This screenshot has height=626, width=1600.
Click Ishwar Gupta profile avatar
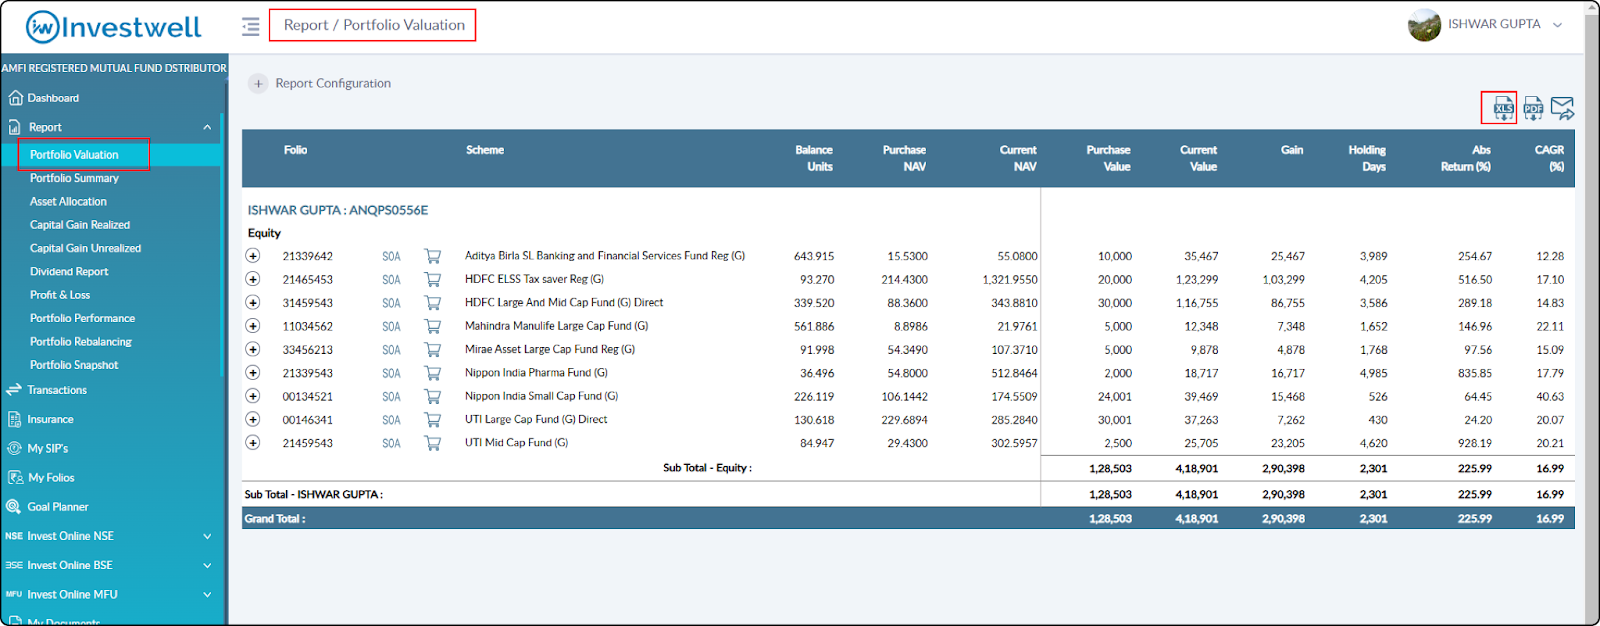point(1424,25)
